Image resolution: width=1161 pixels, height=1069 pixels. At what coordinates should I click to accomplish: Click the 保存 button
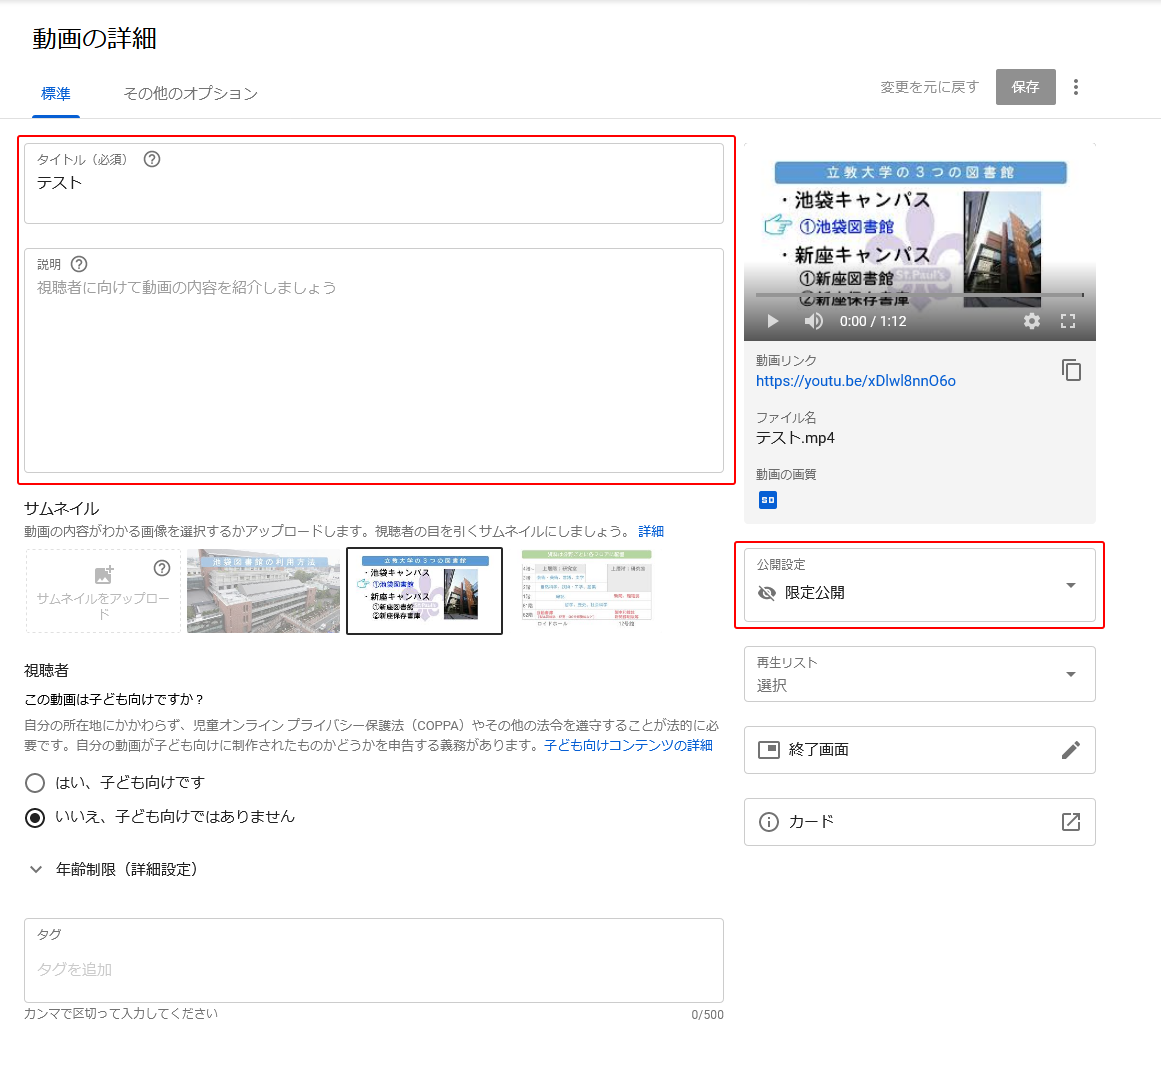coord(1026,87)
